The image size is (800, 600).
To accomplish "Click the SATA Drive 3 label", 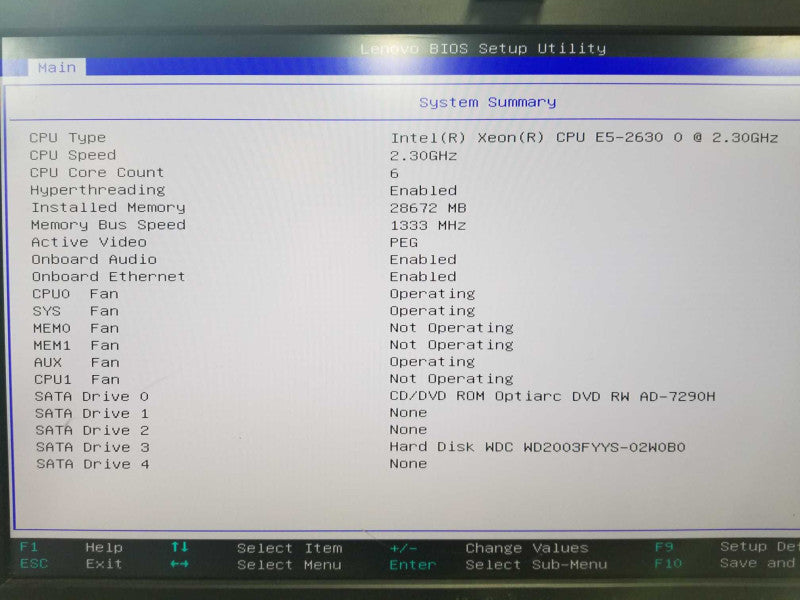I will click(93, 447).
